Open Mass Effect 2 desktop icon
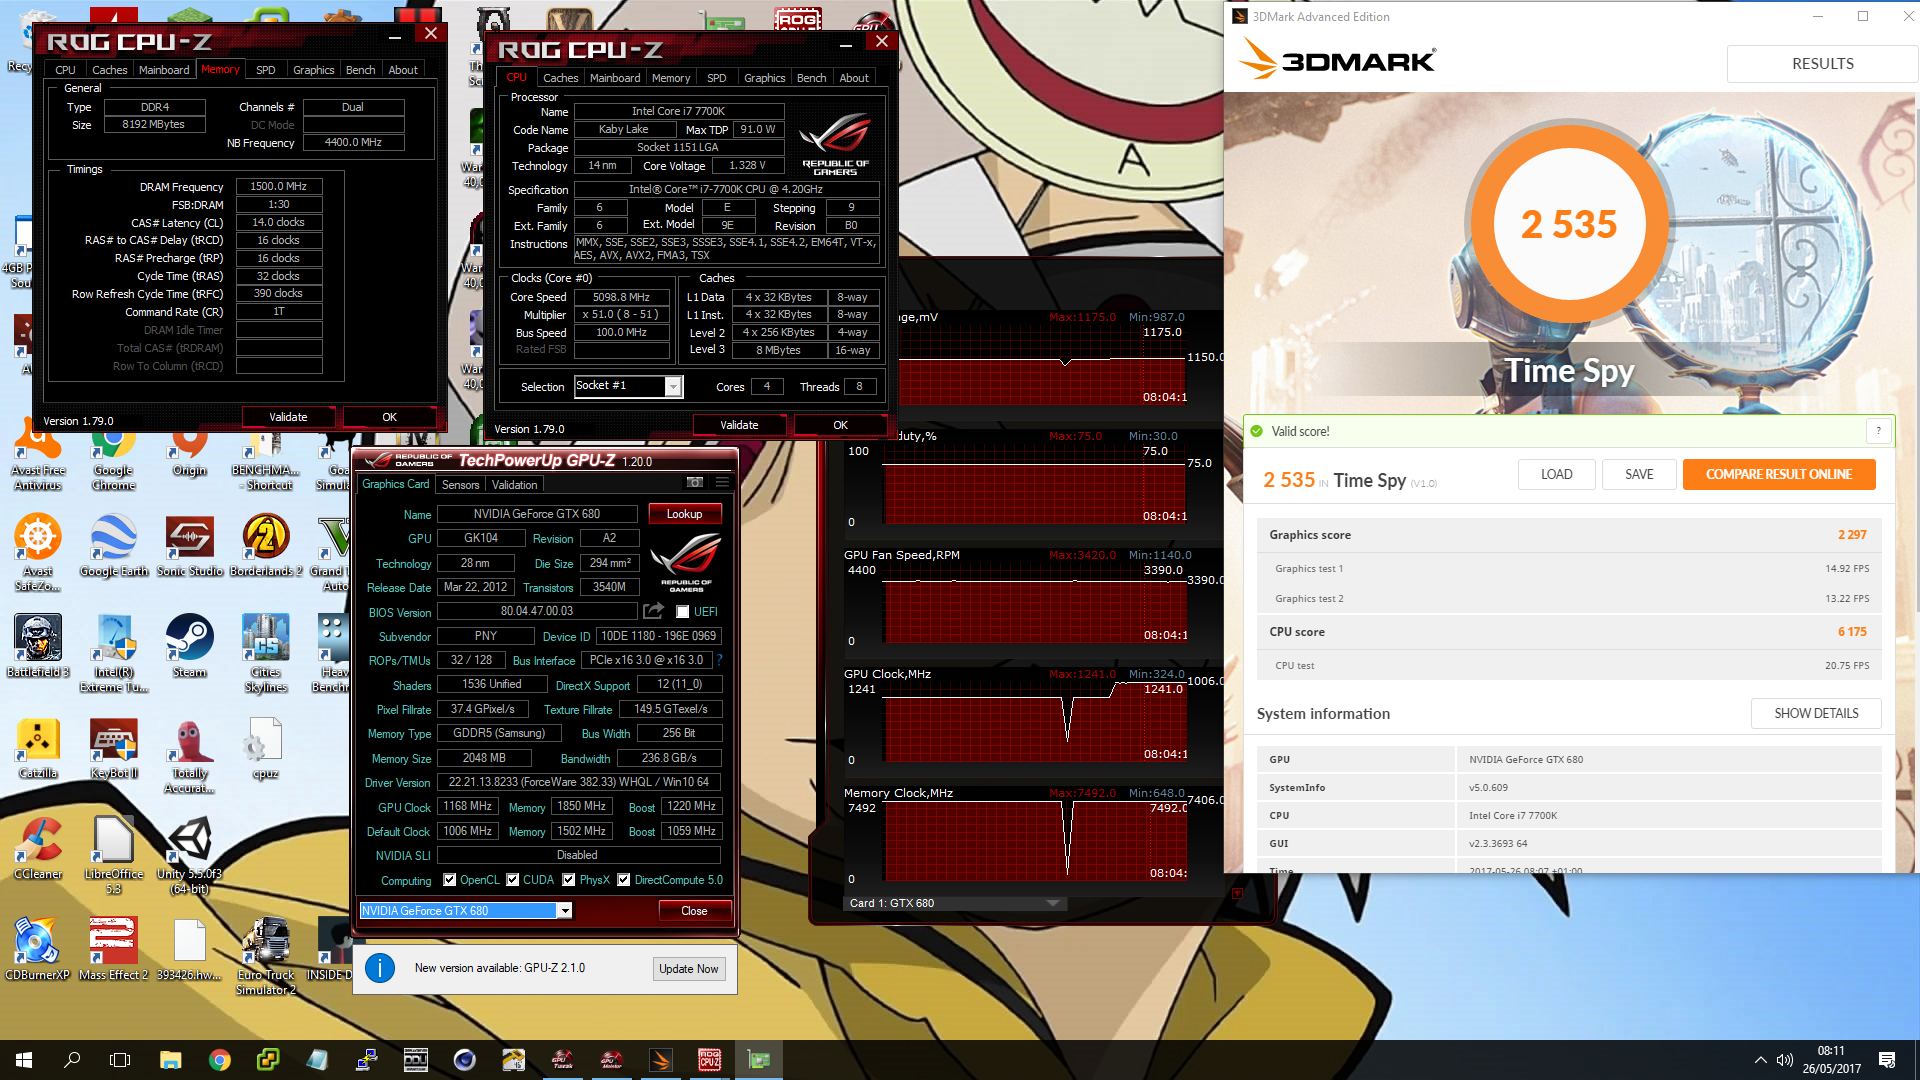The height and width of the screenshot is (1080, 1920). tap(113, 950)
